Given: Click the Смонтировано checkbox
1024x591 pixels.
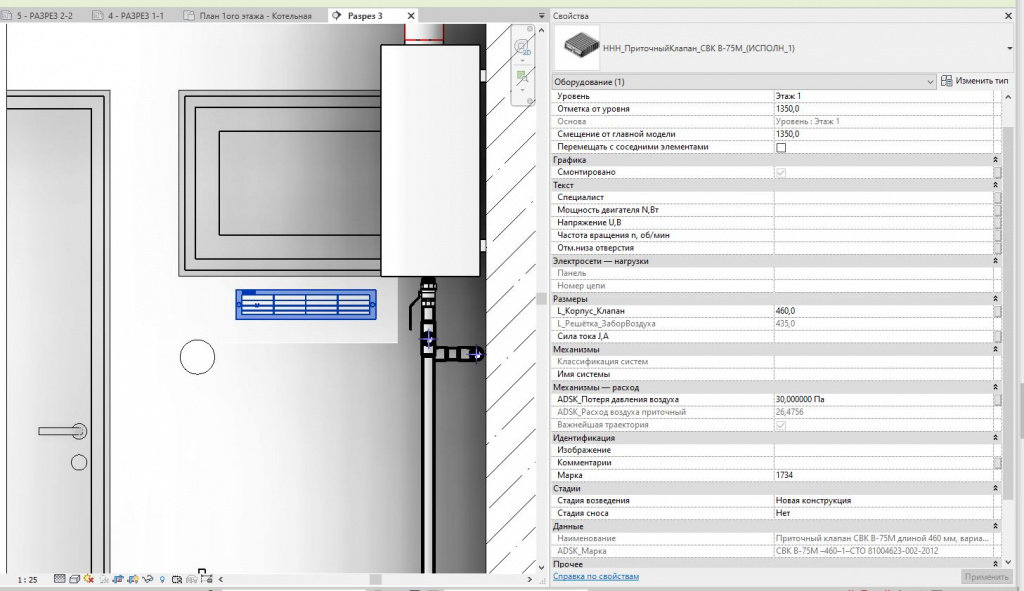Looking at the screenshot, I should coord(781,172).
